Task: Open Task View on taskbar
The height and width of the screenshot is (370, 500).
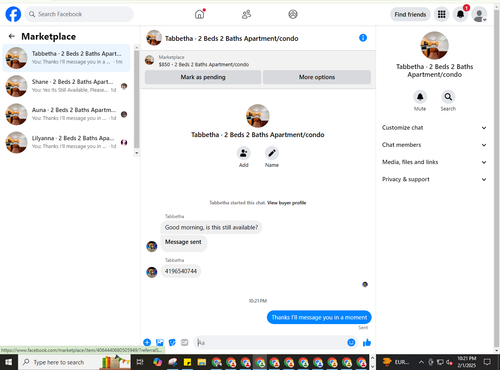Action: (x=140, y=362)
